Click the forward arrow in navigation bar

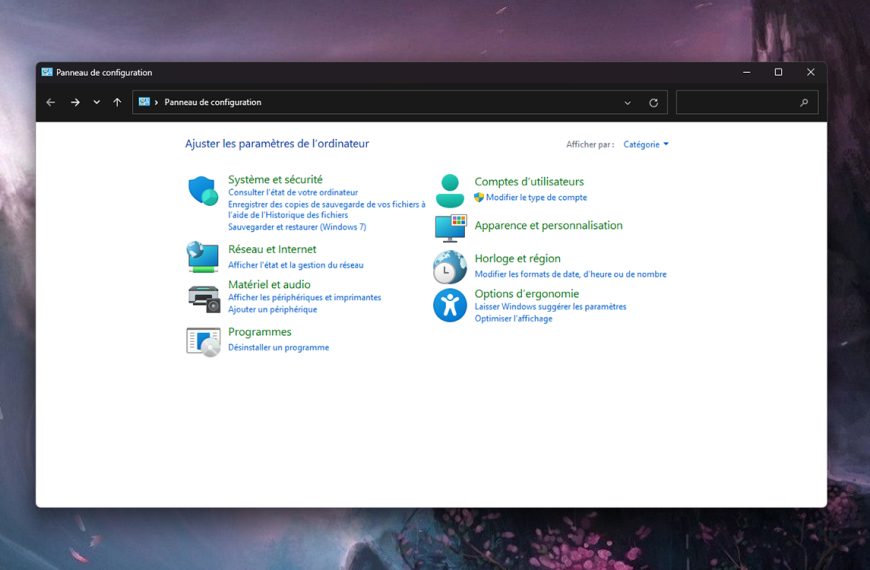point(75,103)
